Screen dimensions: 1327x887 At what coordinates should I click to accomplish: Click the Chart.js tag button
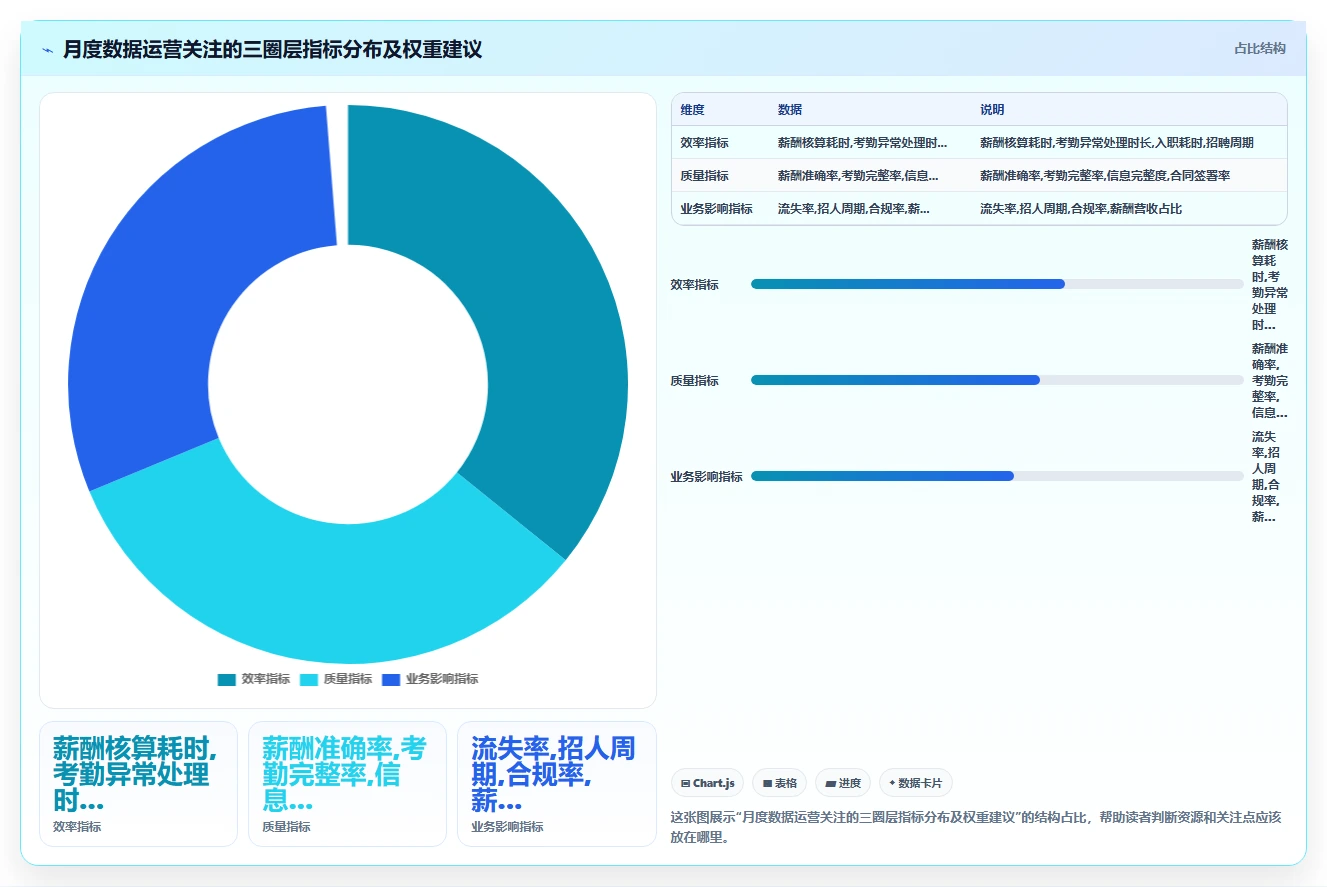tap(707, 783)
